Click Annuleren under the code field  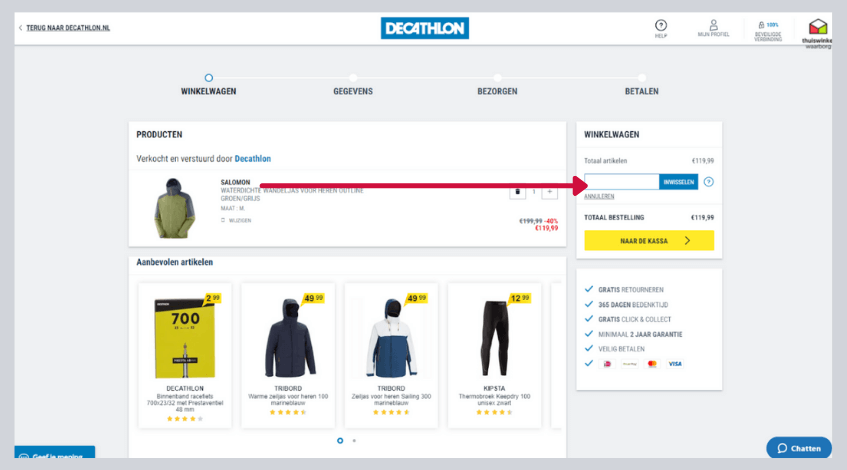pos(599,197)
